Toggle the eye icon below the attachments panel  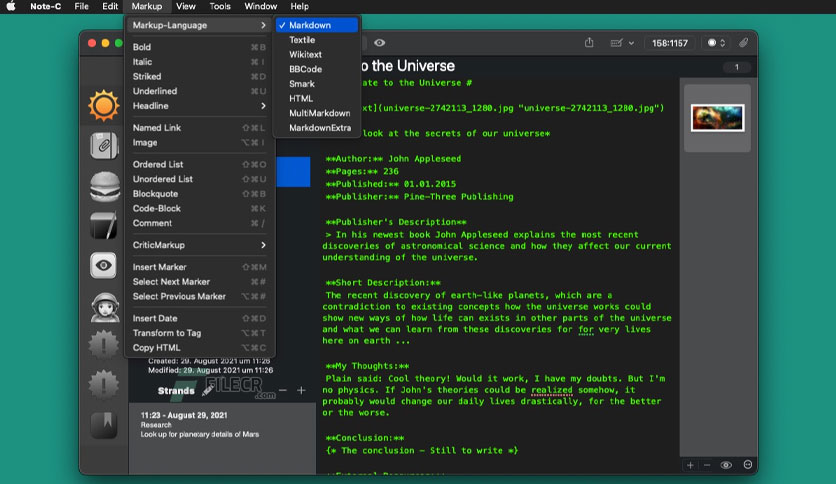[x=726, y=465]
